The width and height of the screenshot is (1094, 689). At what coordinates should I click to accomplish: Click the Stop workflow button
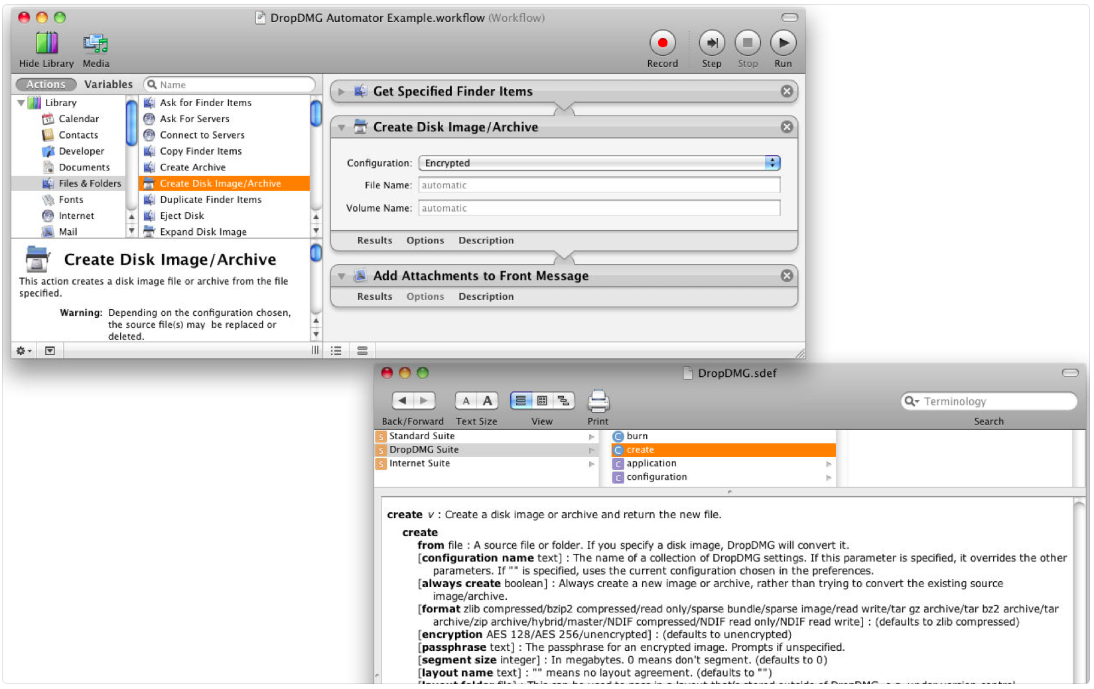[747, 43]
